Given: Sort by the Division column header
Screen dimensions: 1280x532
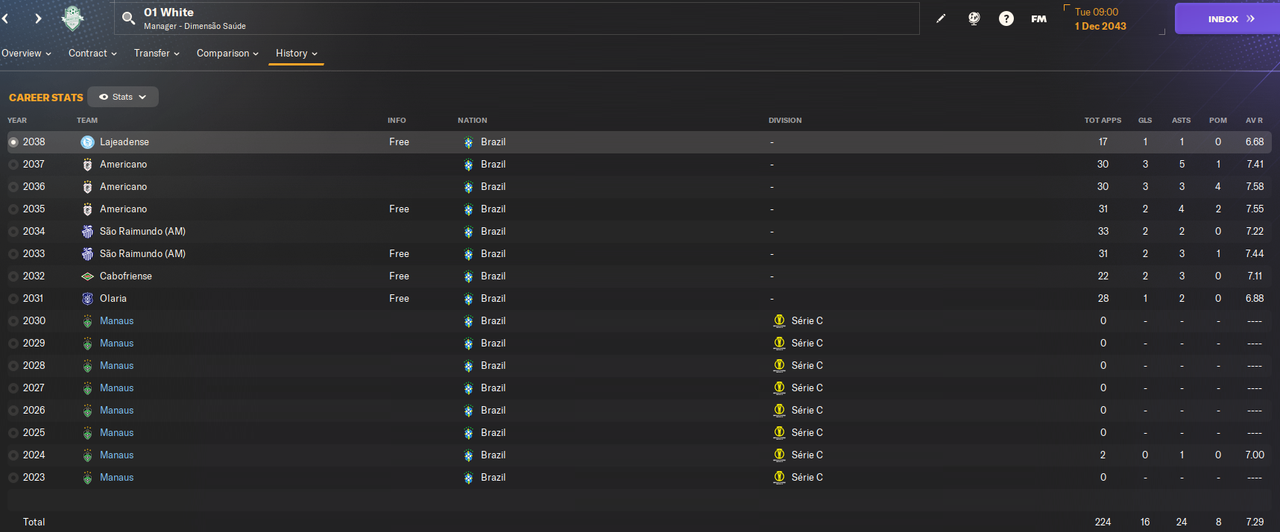Looking at the screenshot, I should click(x=785, y=121).
